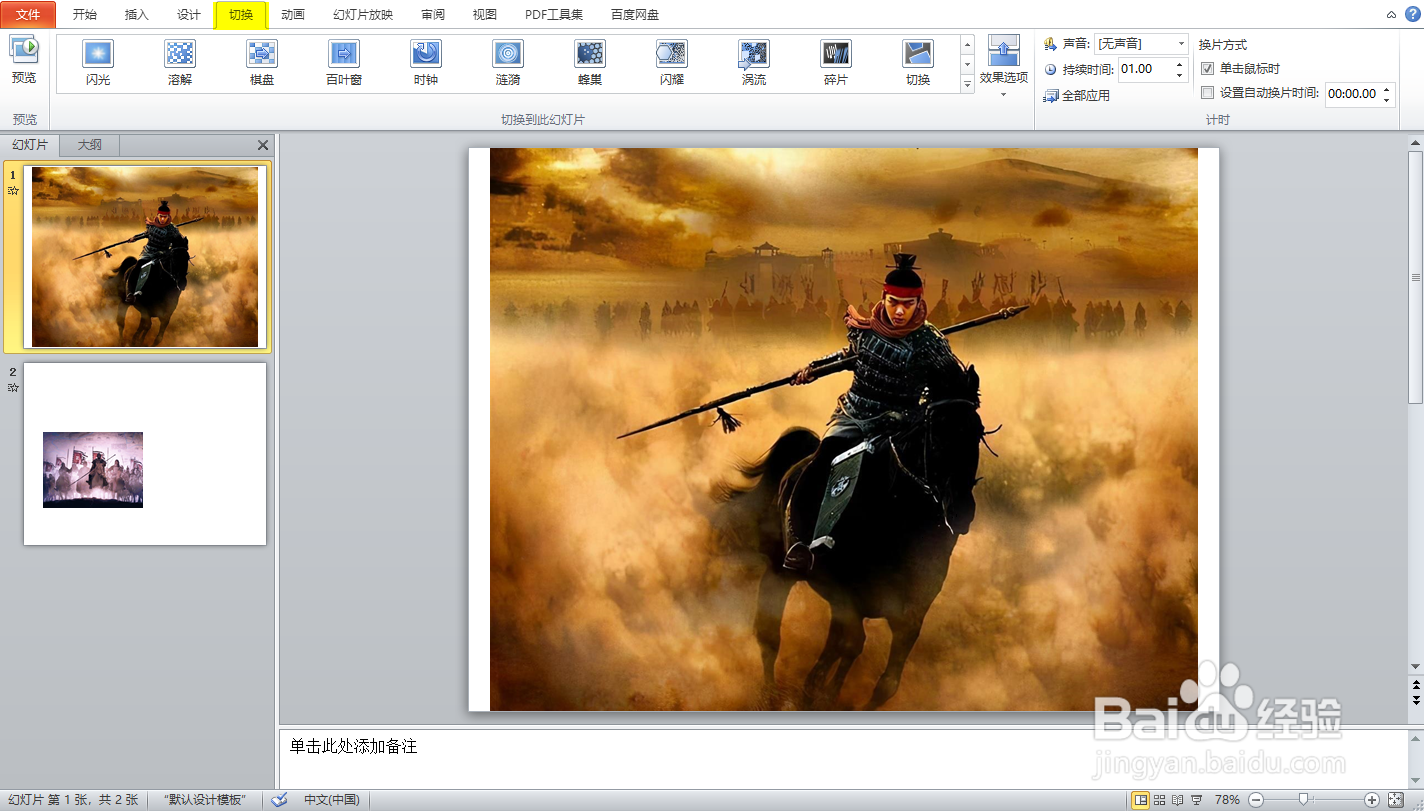Enable 设置自动换片时间 checkbox
Viewport: 1424px width, 812px height.
(x=1207, y=93)
